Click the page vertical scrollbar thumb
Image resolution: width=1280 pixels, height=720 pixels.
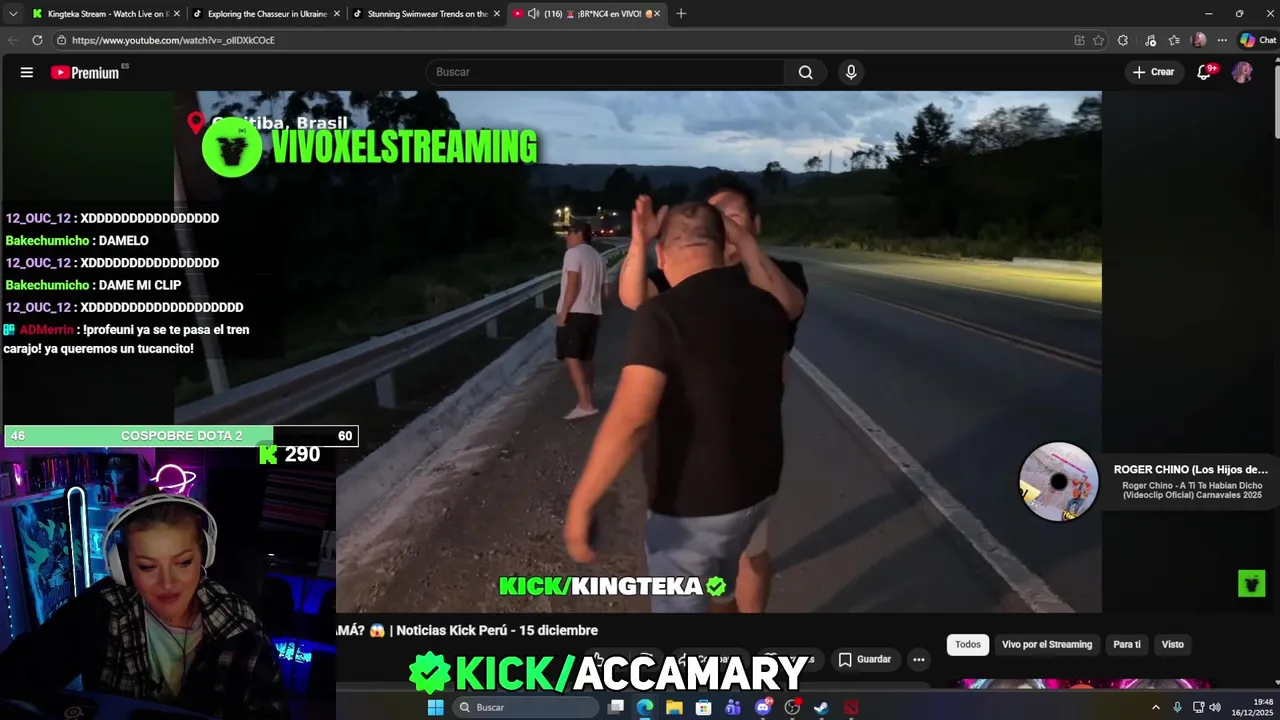click(1276, 100)
